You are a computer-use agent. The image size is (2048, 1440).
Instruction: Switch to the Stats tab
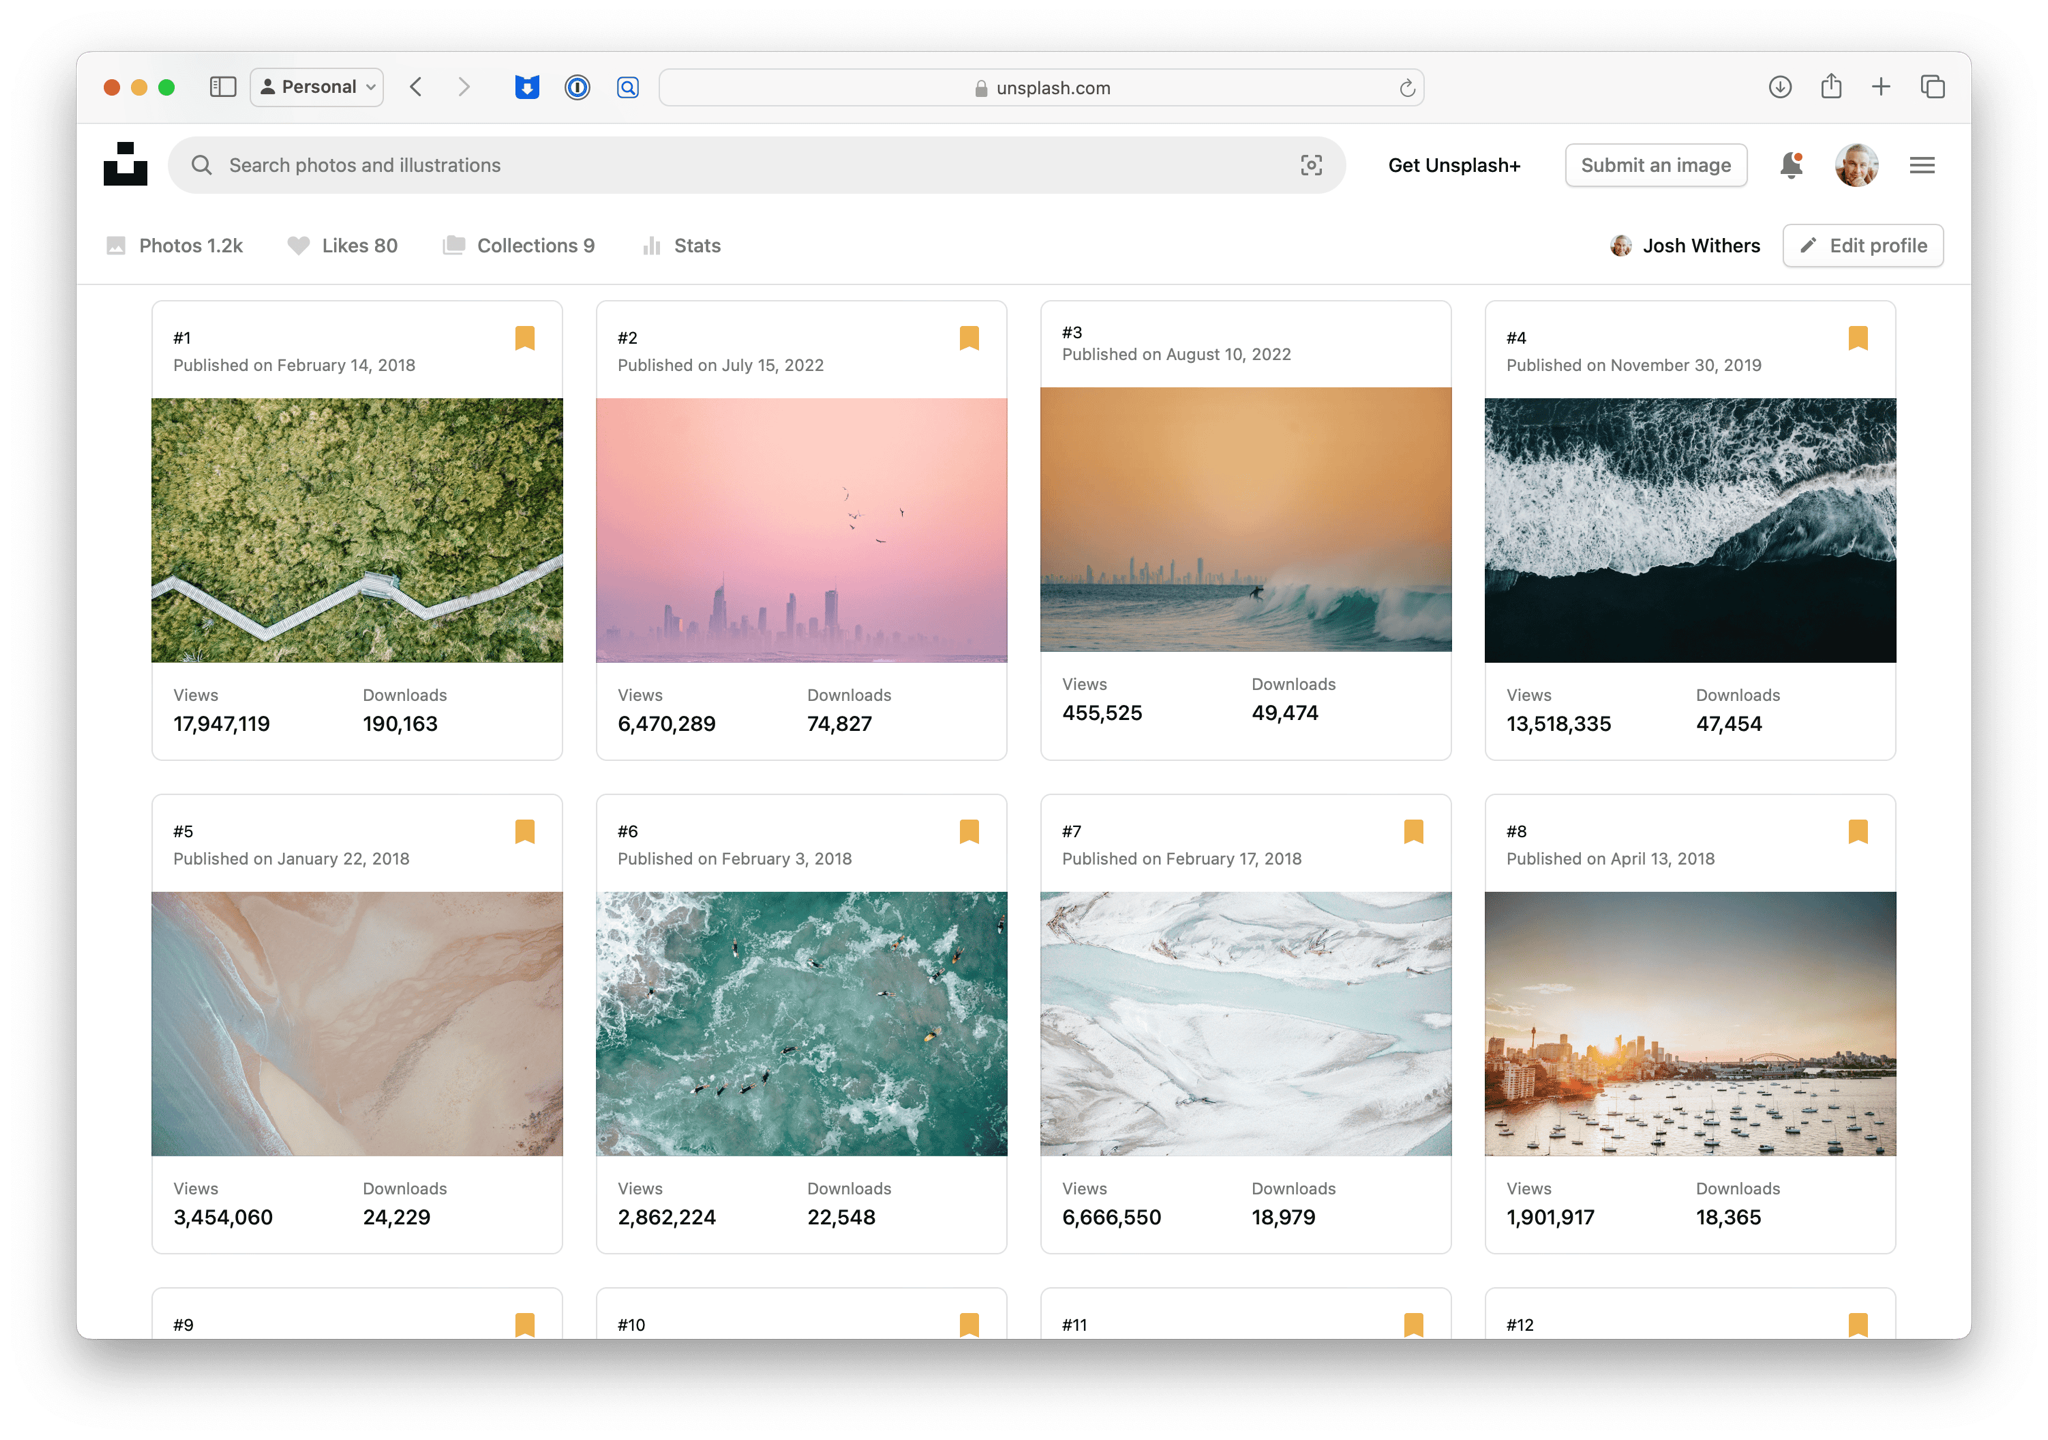[681, 245]
